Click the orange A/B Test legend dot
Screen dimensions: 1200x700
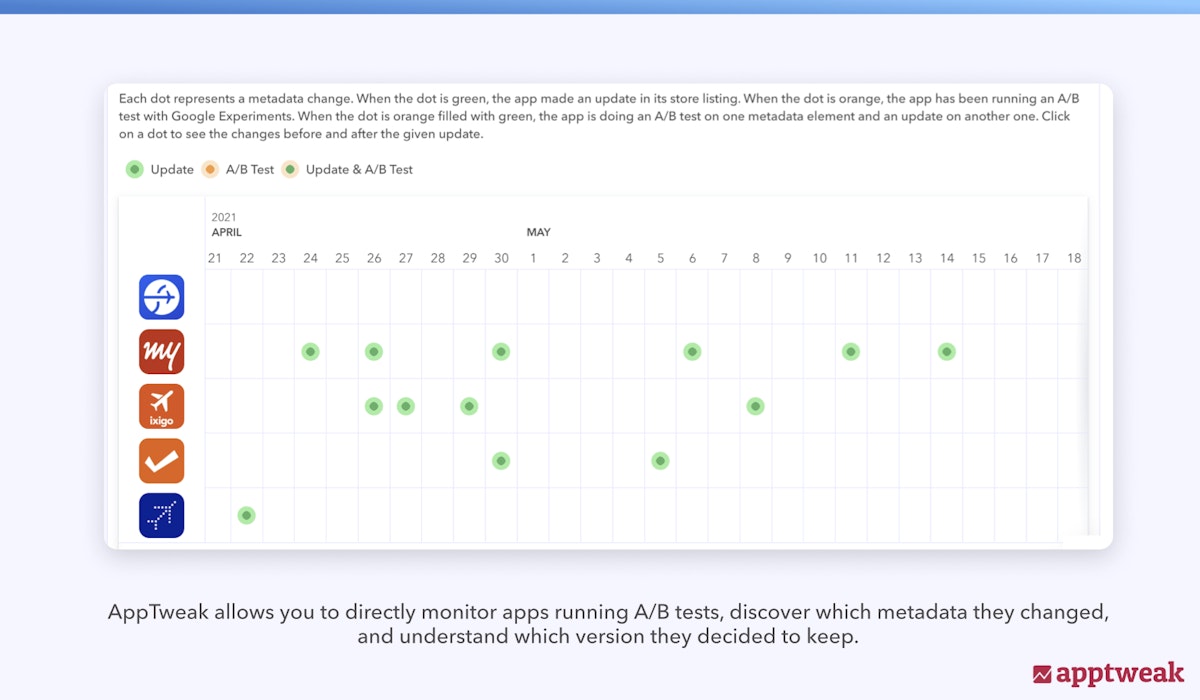[x=210, y=170]
